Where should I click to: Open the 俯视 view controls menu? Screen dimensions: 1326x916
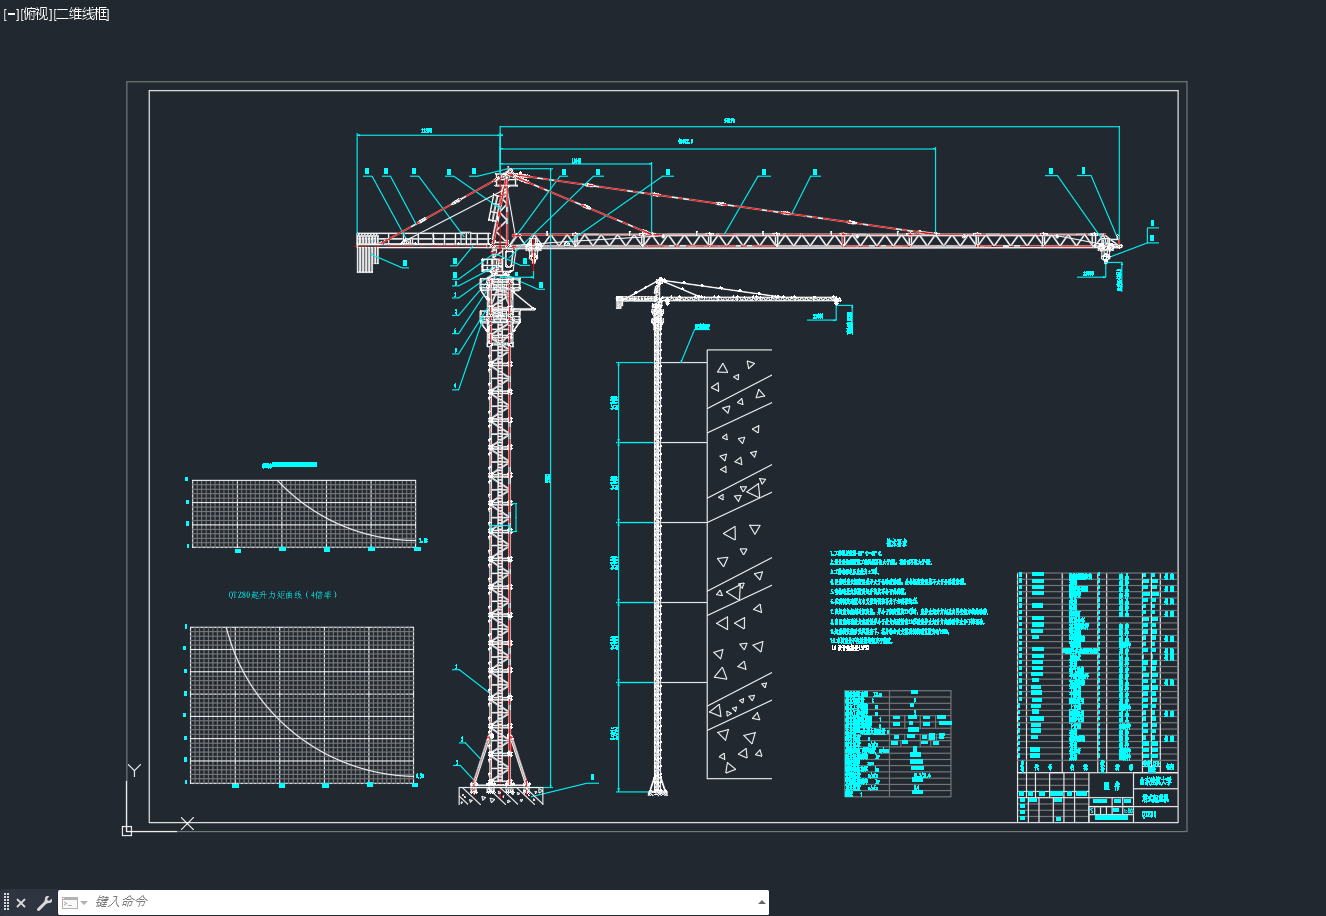(36, 14)
